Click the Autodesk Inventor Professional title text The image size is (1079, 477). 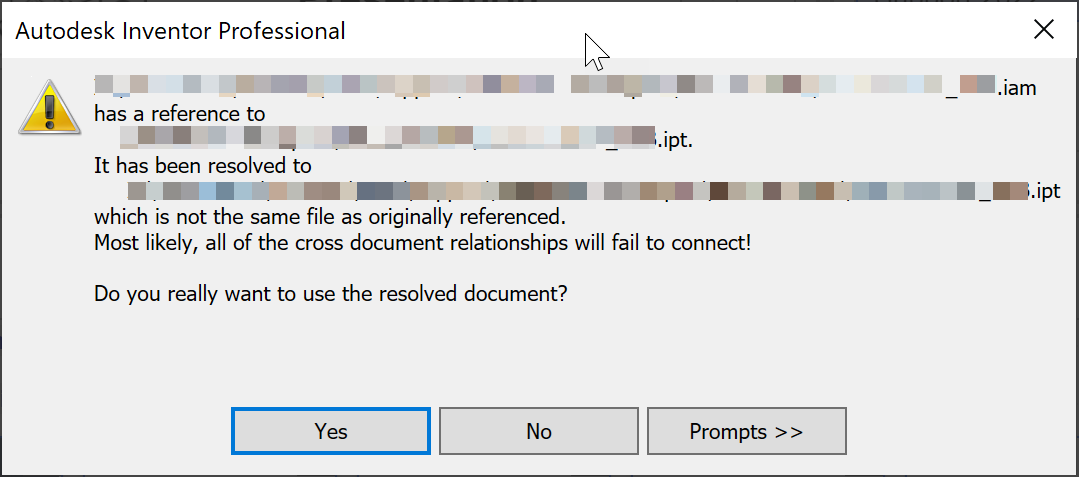tap(181, 31)
